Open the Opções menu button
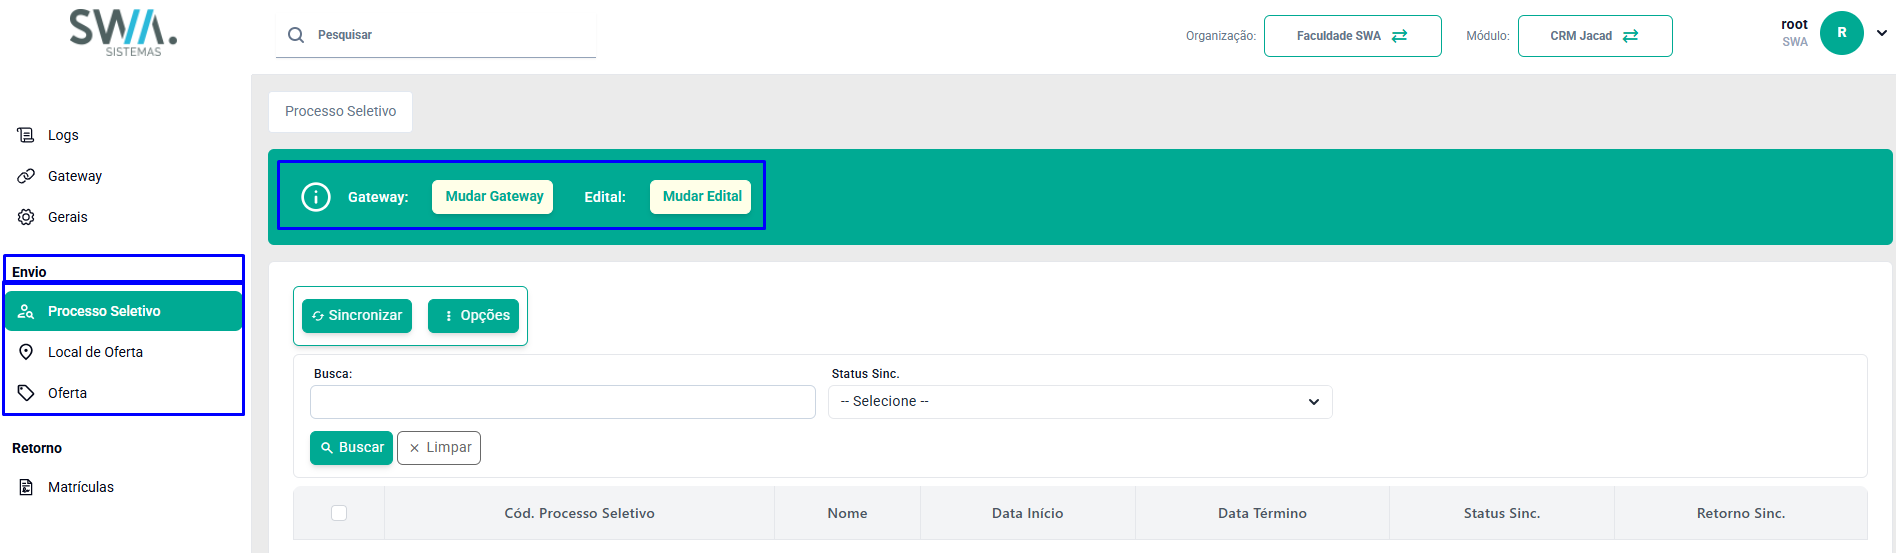The height and width of the screenshot is (553, 1896). [x=473, y=316]
